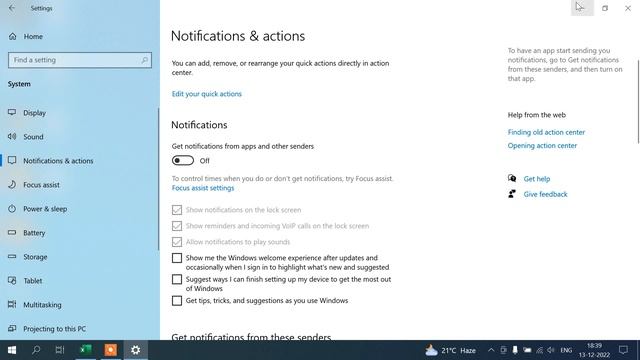Open the orange app in taskbar

(111, 350)
